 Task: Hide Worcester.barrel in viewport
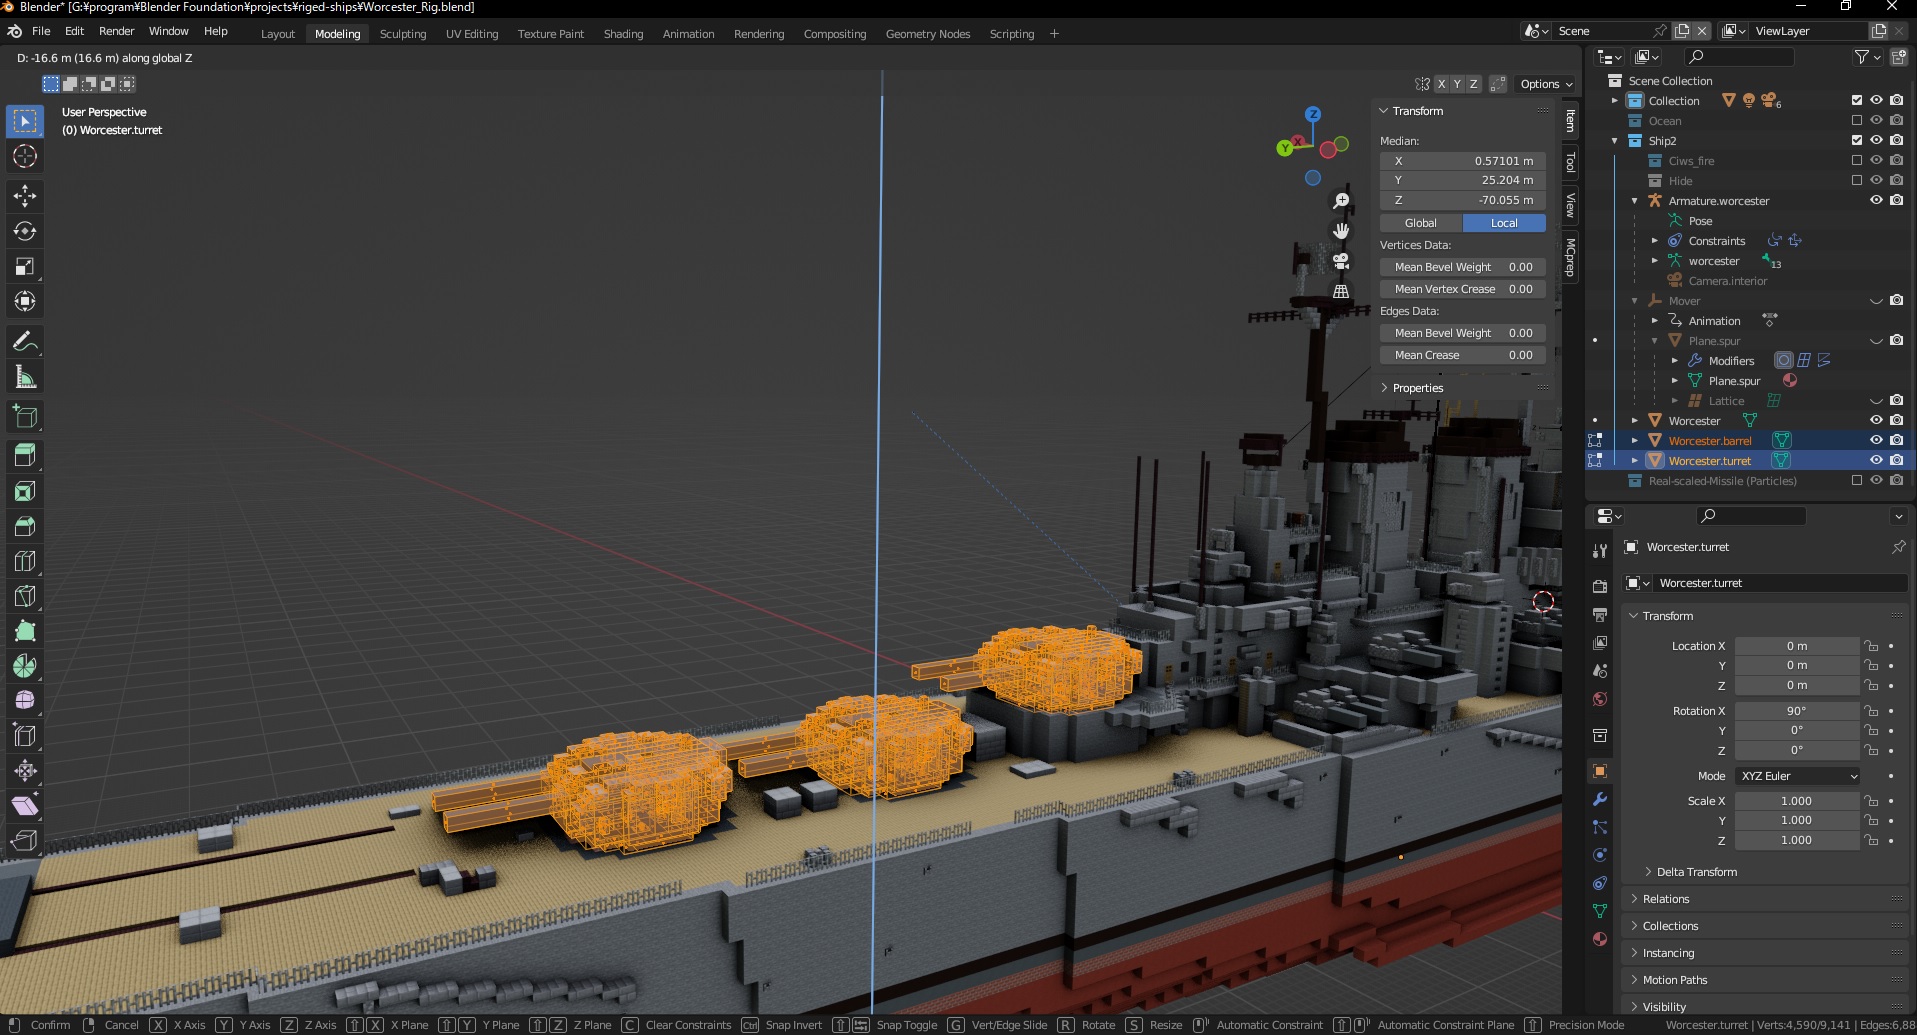1876,441
